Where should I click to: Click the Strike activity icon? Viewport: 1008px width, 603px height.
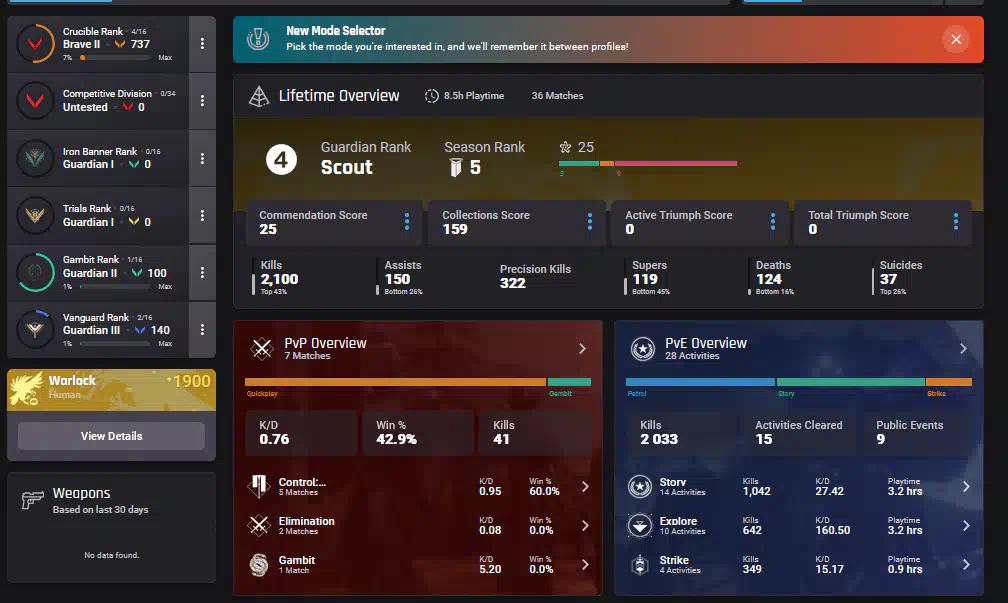(x=640, y=564)
